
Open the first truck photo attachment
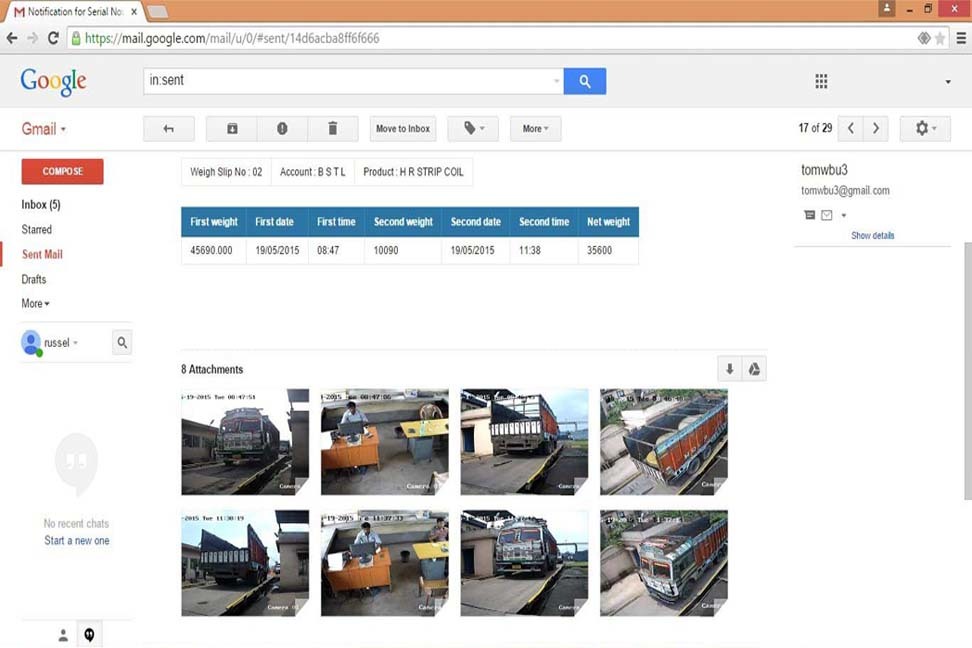click(245, 441)
